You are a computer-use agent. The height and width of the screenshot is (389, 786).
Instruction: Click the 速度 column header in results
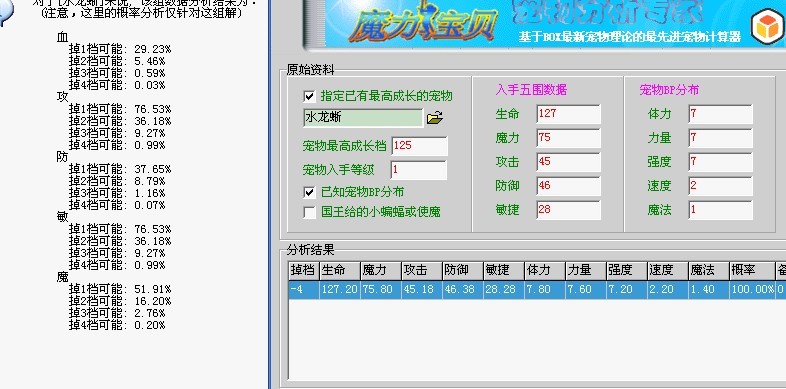669,271
